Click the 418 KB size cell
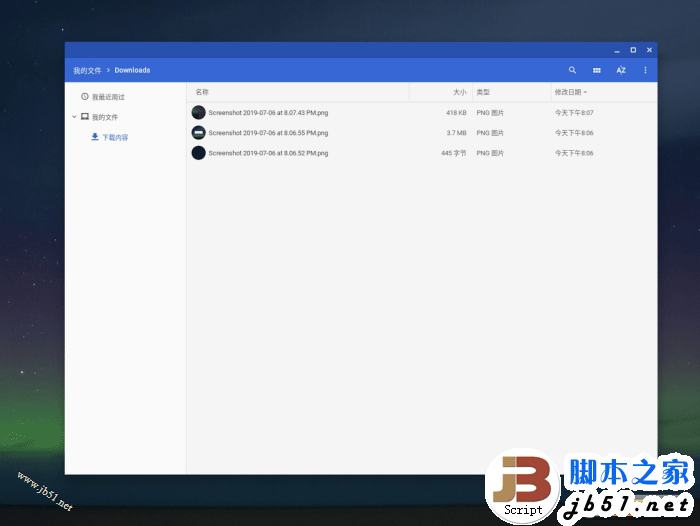 [456, 113]
